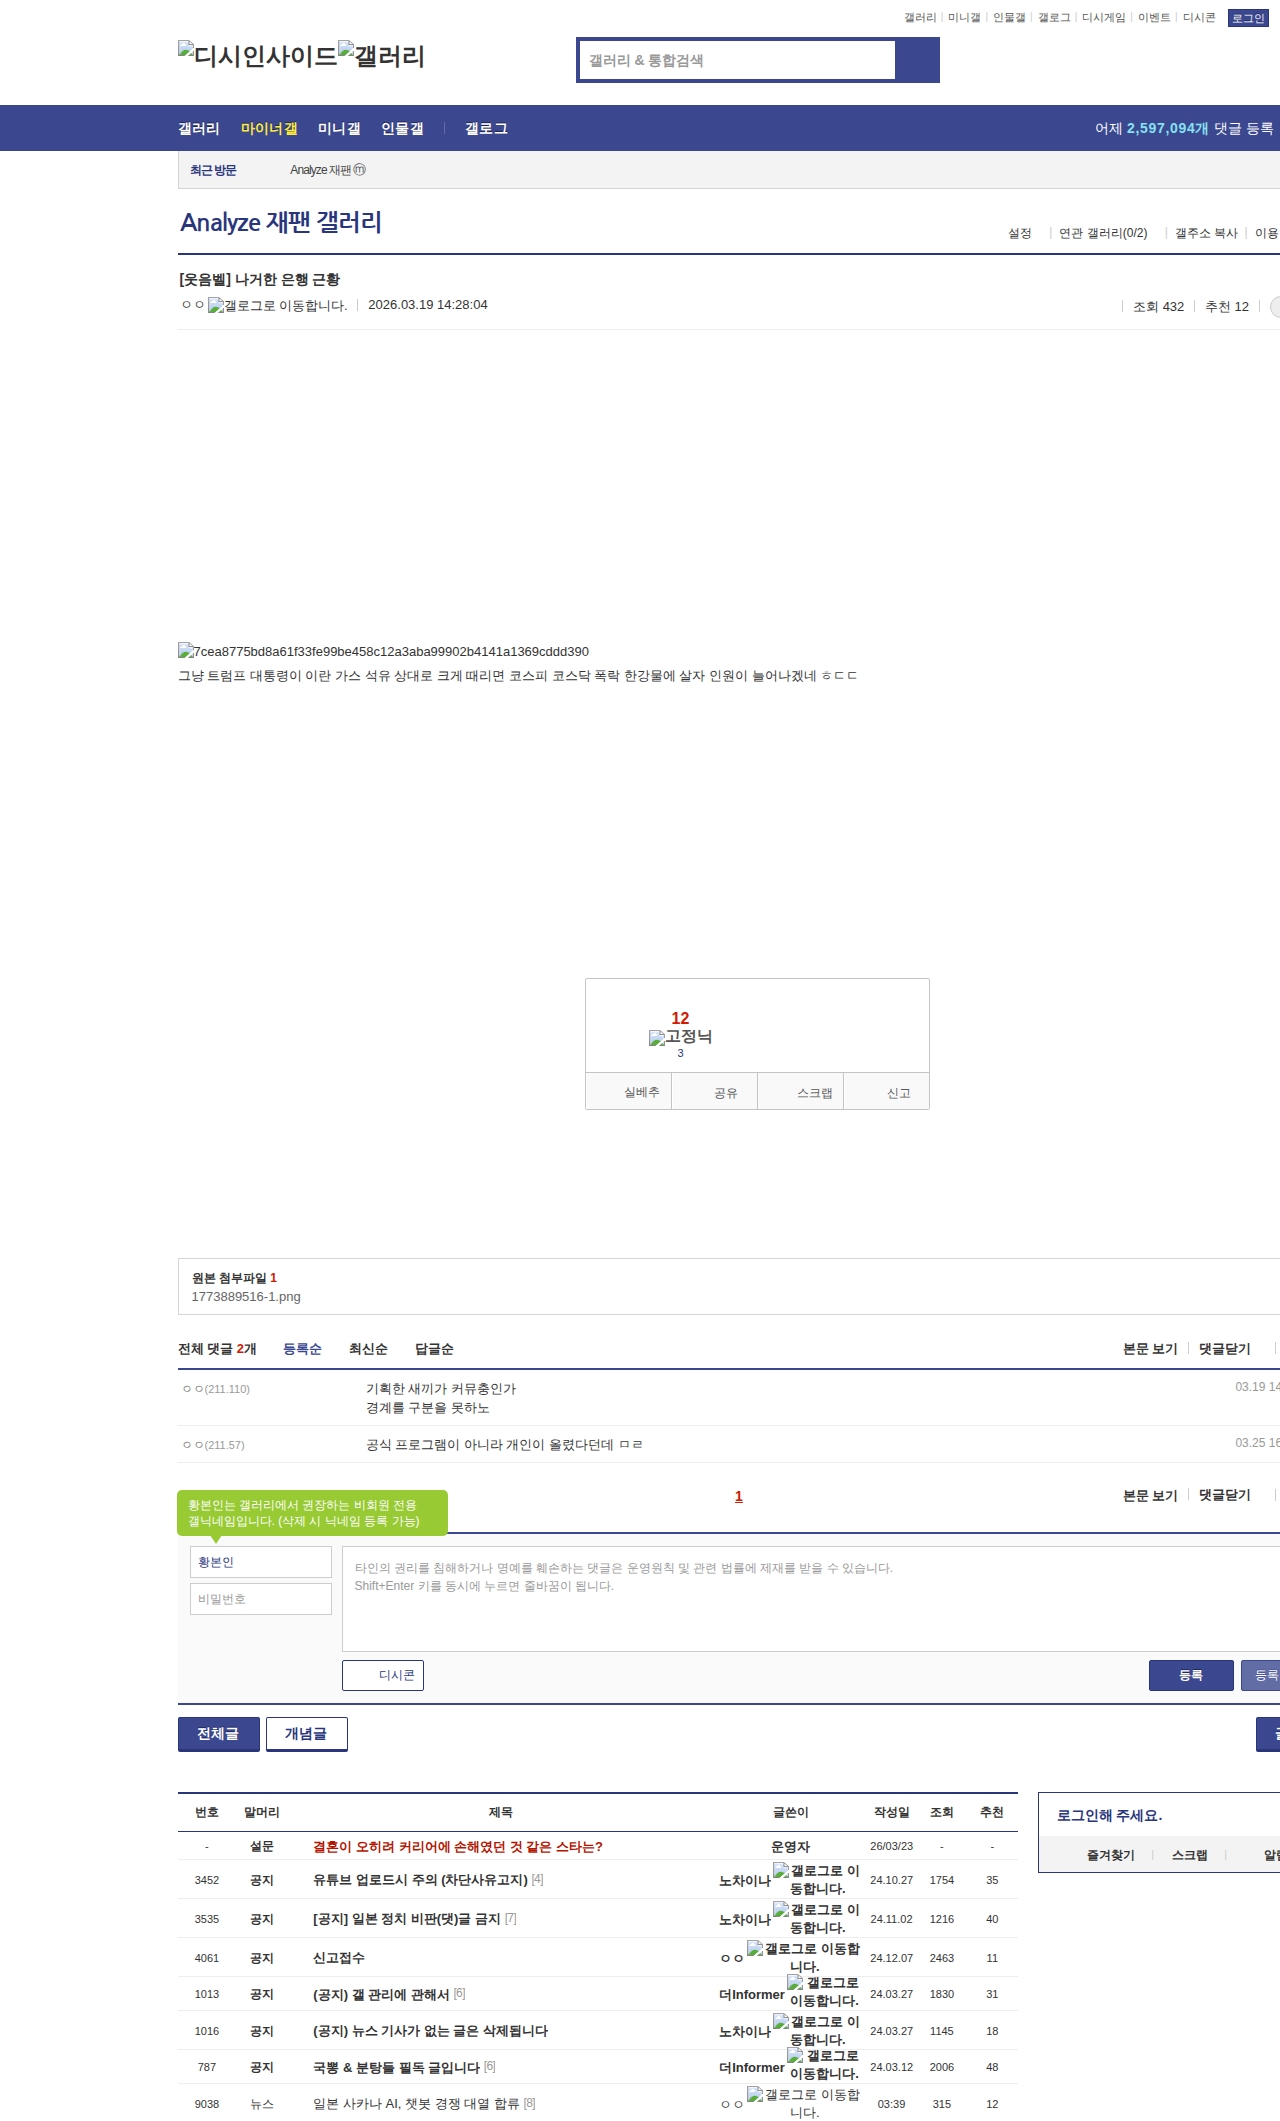Click 댓글닫기 below the comments
The height and width of the screenshot is (2121, 1280).
[x=1225, y=1495]
